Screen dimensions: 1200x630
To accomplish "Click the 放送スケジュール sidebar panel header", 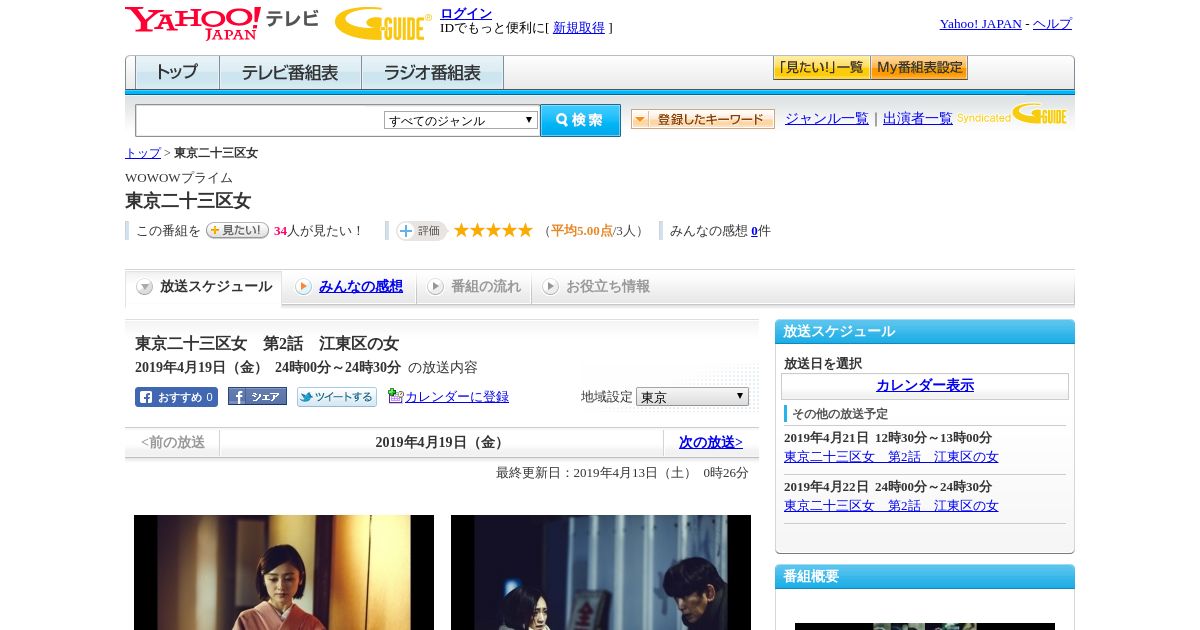I will (x=925, y=332).
